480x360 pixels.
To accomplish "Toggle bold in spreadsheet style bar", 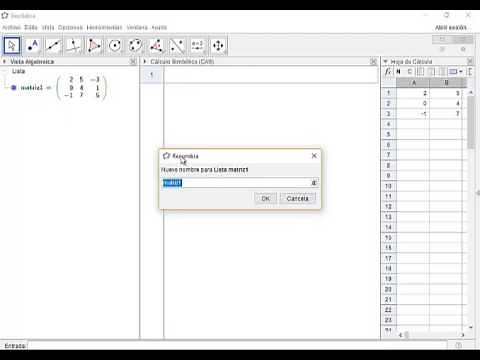I will tap(398, 72).
